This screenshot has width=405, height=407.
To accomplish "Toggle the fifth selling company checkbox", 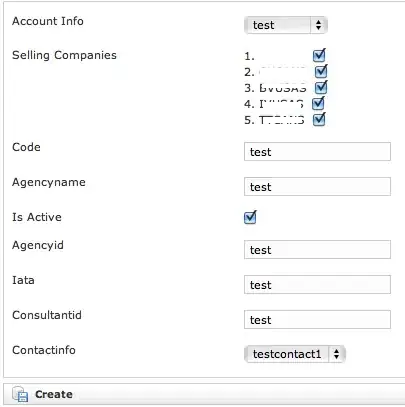I will click(x=319, y=119).
